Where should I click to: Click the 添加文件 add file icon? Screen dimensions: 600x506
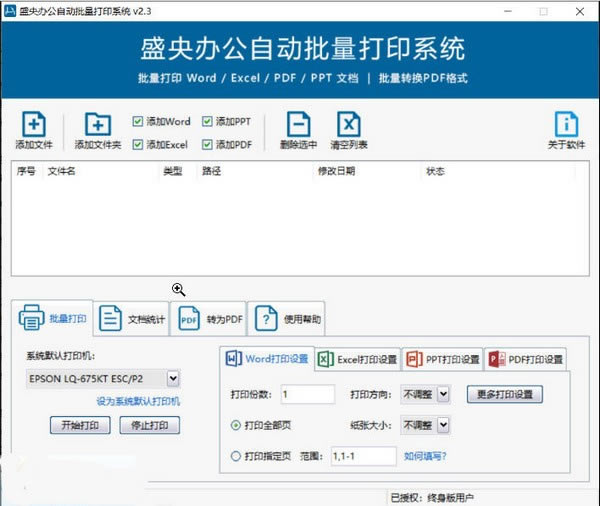[x=33, y=125]
